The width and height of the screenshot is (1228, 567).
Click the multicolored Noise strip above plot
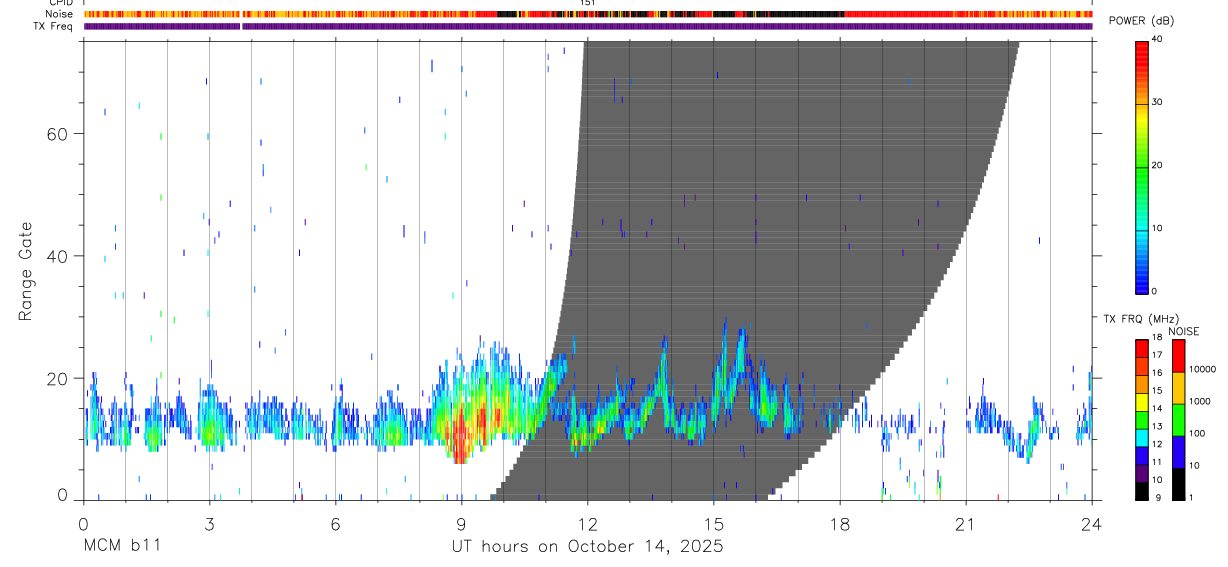click(588, 14)
